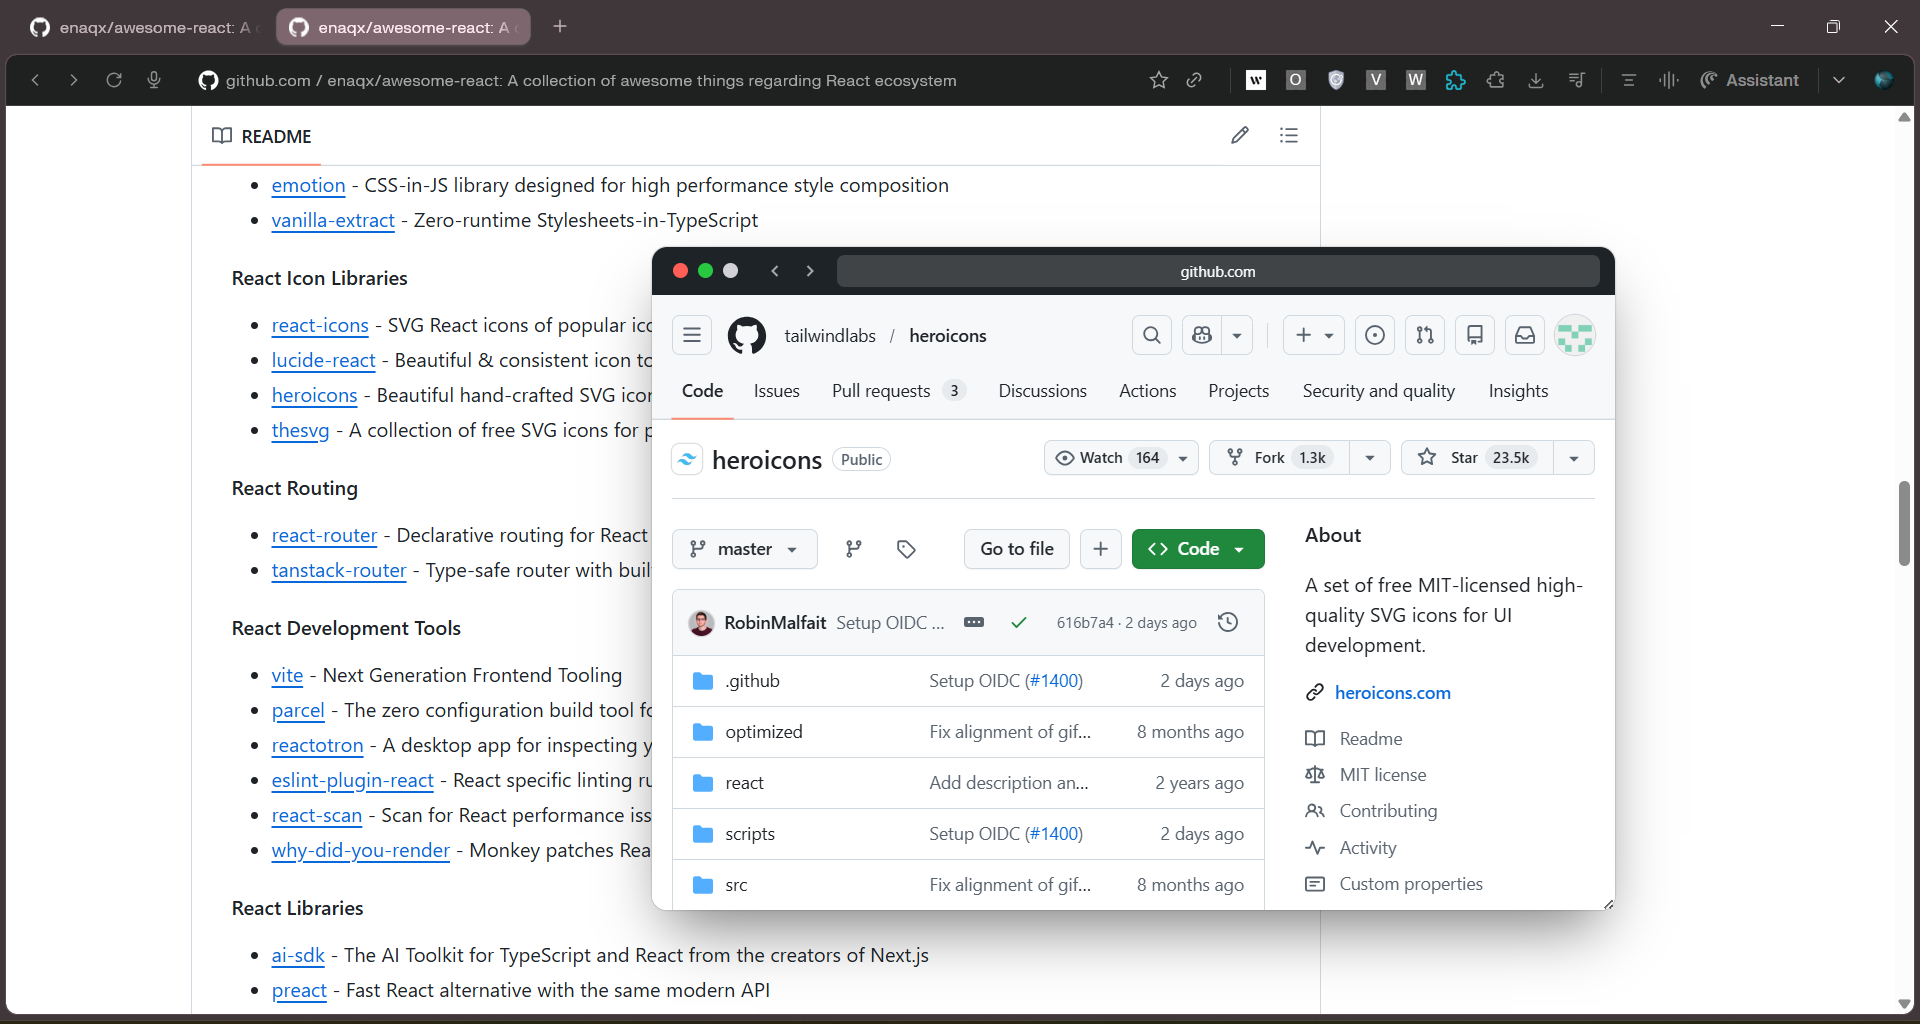1920x1024 pixels.
Task: Open the .github folder
Action: click(x=753, y=681)
